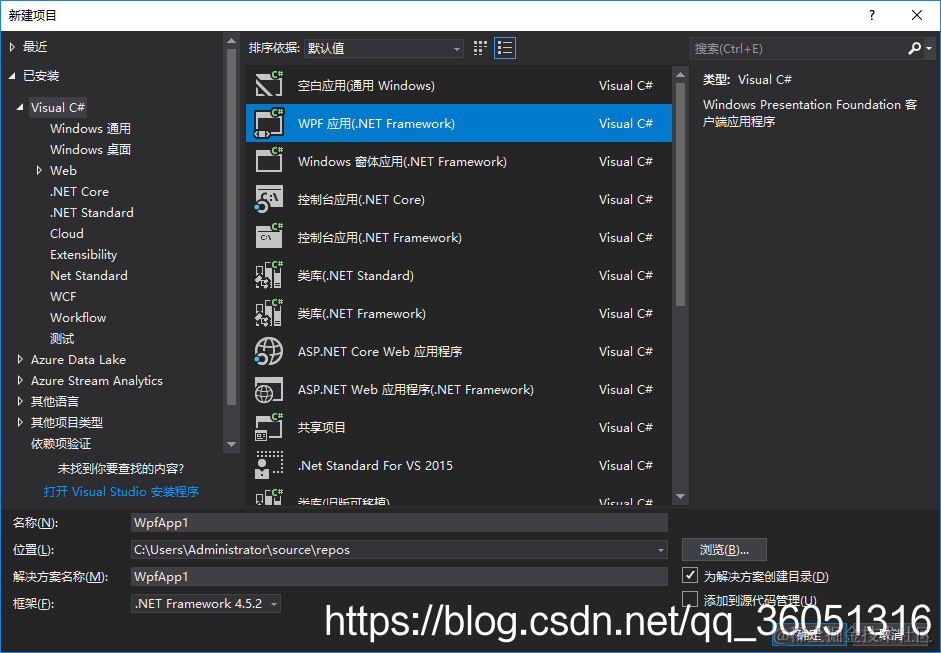The image size is (941, 653).
Task: Click into the project name field WpfApp1
Action: click(x=399, y=523)
